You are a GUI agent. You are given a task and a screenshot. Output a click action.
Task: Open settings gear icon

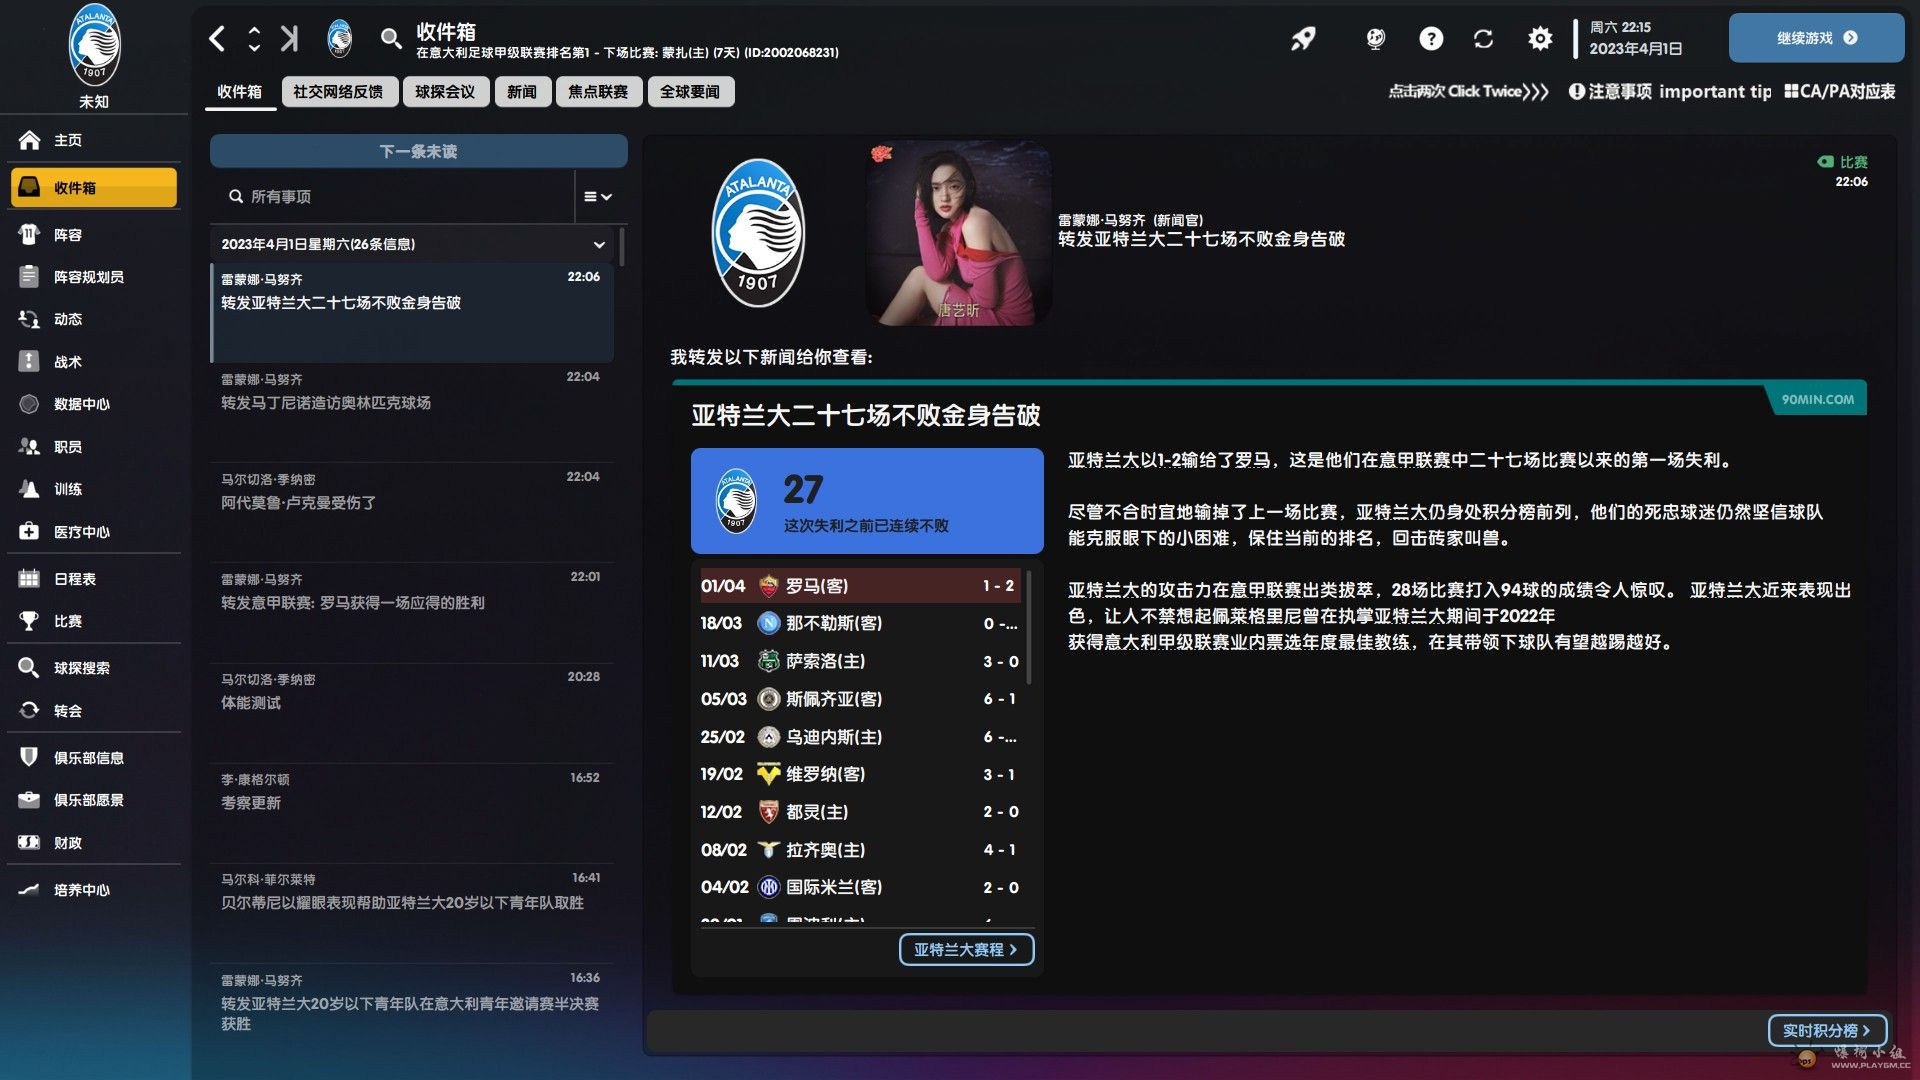1540,39
